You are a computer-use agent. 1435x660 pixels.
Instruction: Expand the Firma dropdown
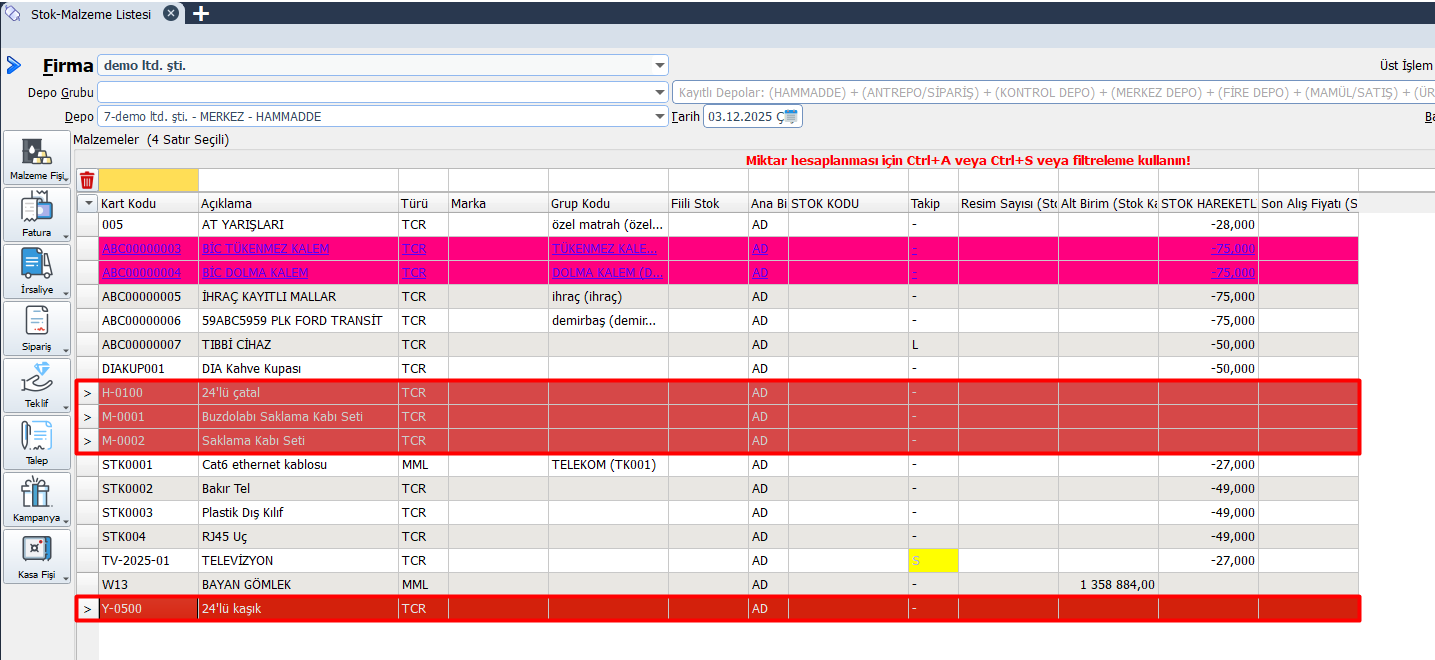pos(659,66)
